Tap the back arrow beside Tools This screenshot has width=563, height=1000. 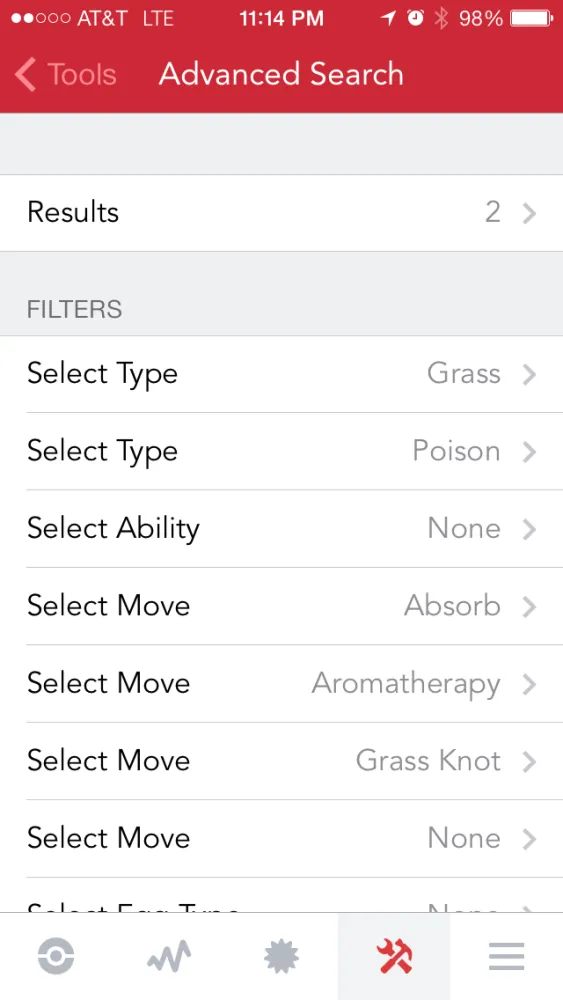click(x=26, y=75)
